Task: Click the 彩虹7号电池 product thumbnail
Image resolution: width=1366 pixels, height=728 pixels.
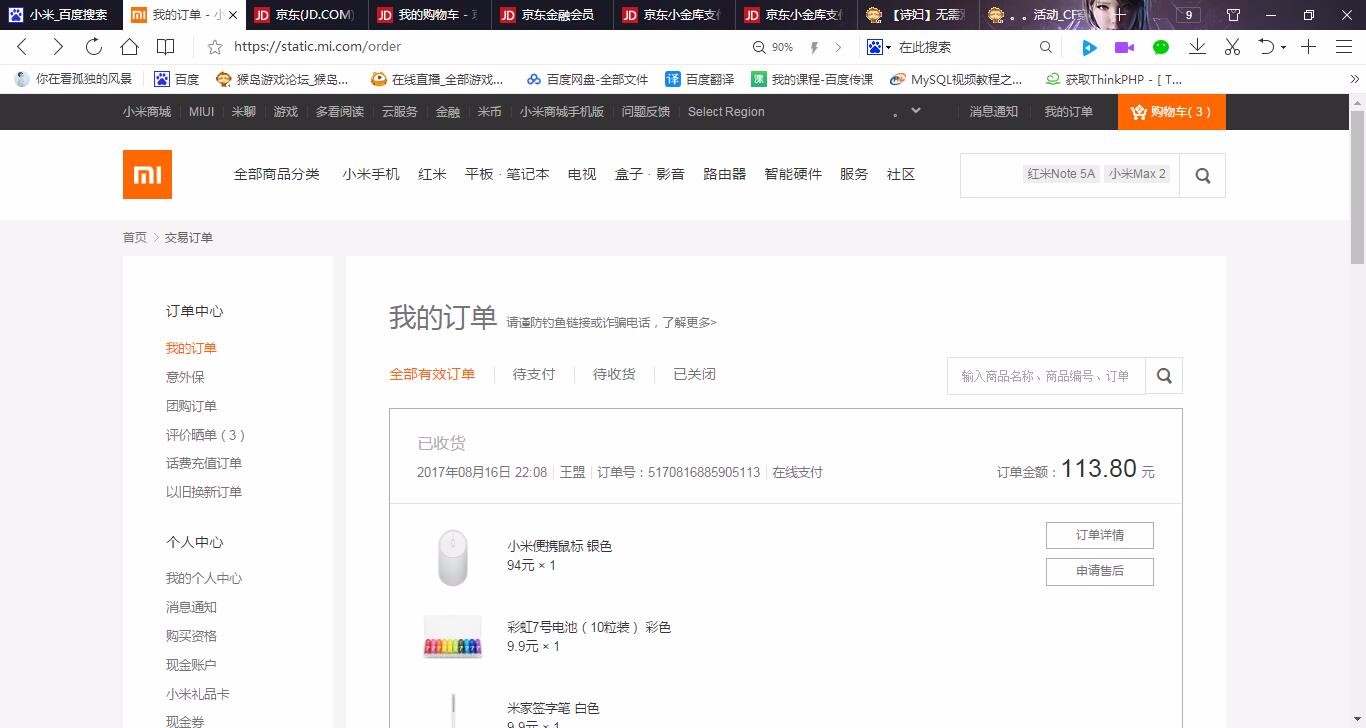Action: (x=452, y=637)
